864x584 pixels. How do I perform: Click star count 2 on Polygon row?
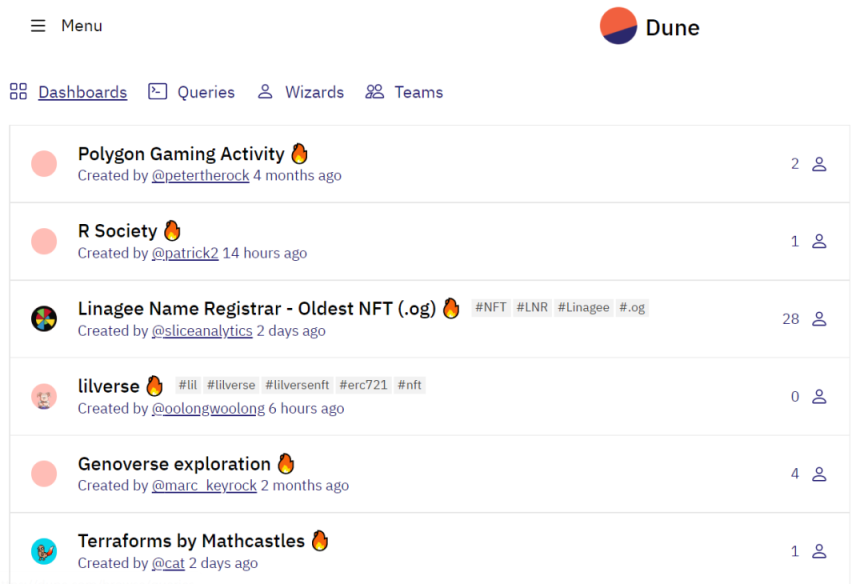795,164
